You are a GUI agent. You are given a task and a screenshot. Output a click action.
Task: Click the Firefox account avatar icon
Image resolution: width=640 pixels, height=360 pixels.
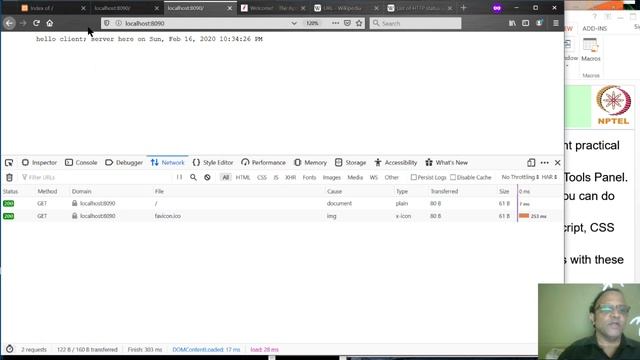click(539, 23)
